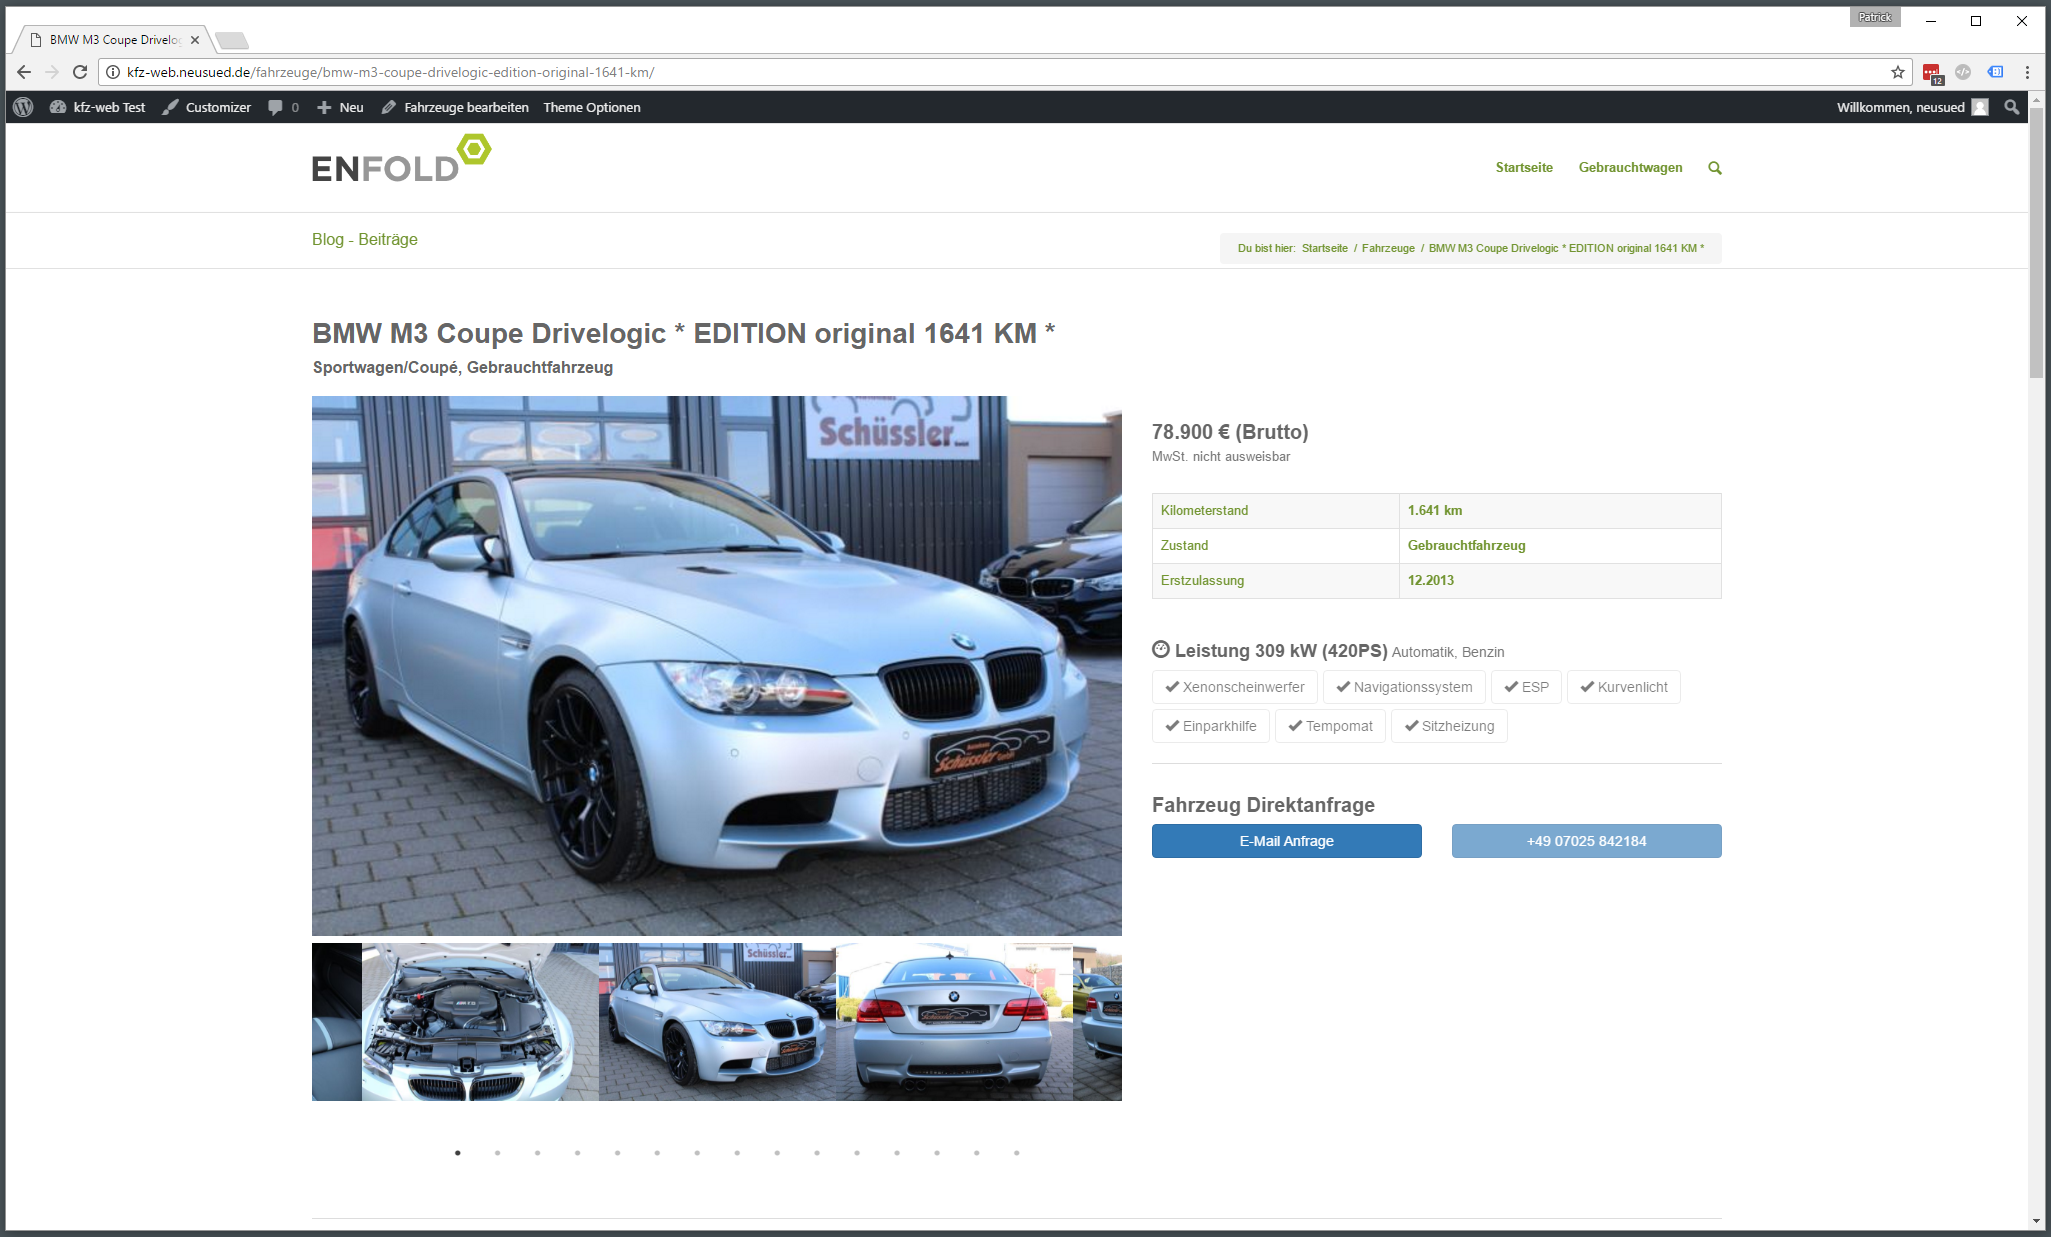Click the phone number +49 07025 842184 button
2051x1237 pixels.
(x=1586, y=841)
